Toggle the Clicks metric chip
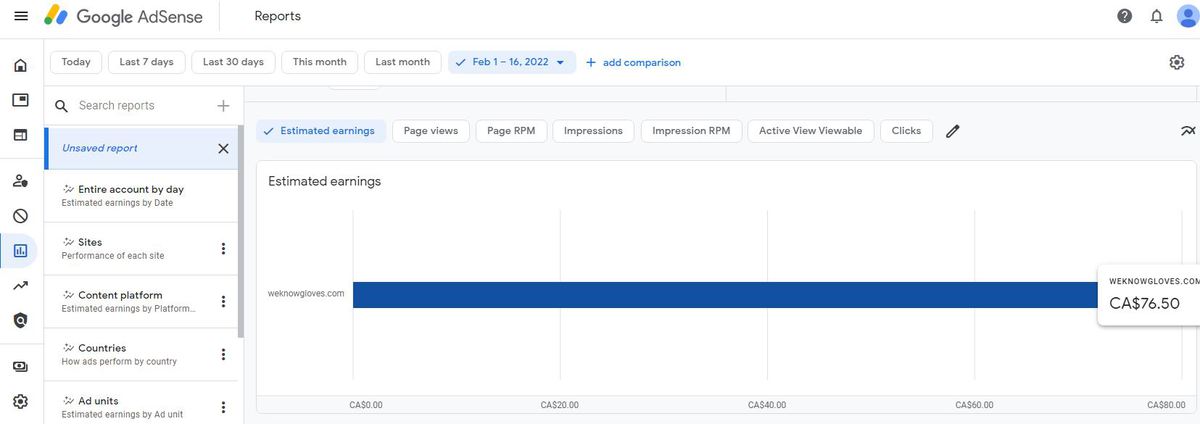Viewport: 1200px width, 424px height. pyautogui.click(x=907, y=131)
